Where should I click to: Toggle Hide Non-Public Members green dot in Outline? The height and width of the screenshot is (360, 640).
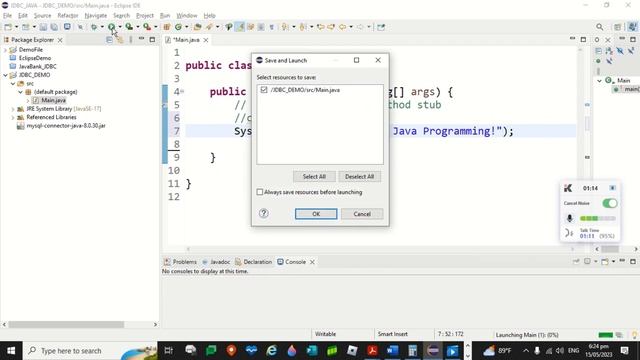(x=598, y=61)
